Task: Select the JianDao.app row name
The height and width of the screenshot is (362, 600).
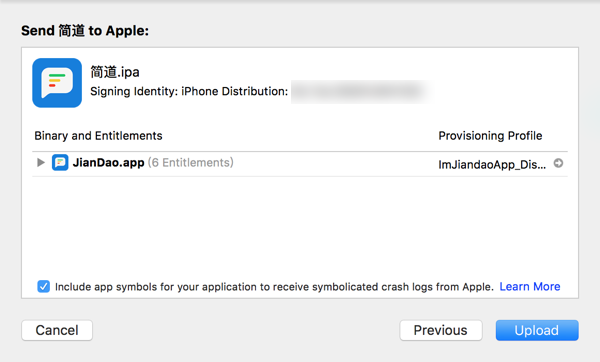Action: (x=109, y=163)
